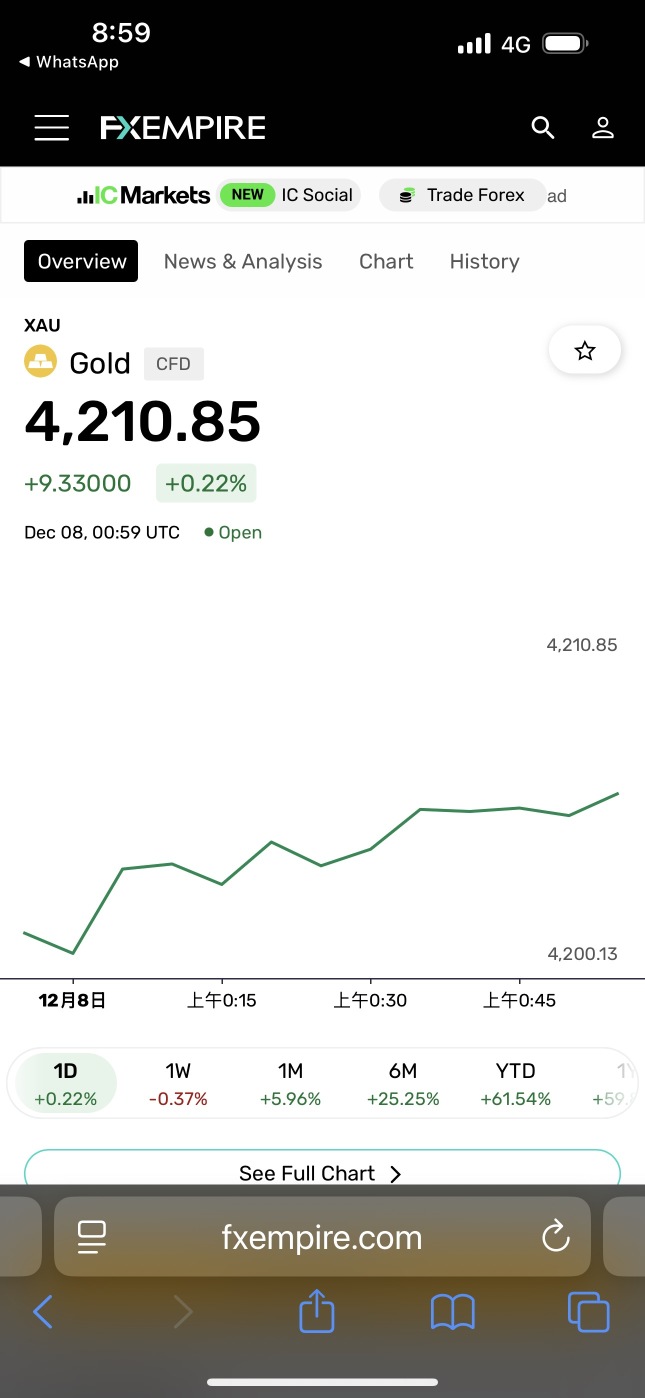Open the user account profile icon
Image resolution: width=645 pixels, height=1398 pixels.
603,128
